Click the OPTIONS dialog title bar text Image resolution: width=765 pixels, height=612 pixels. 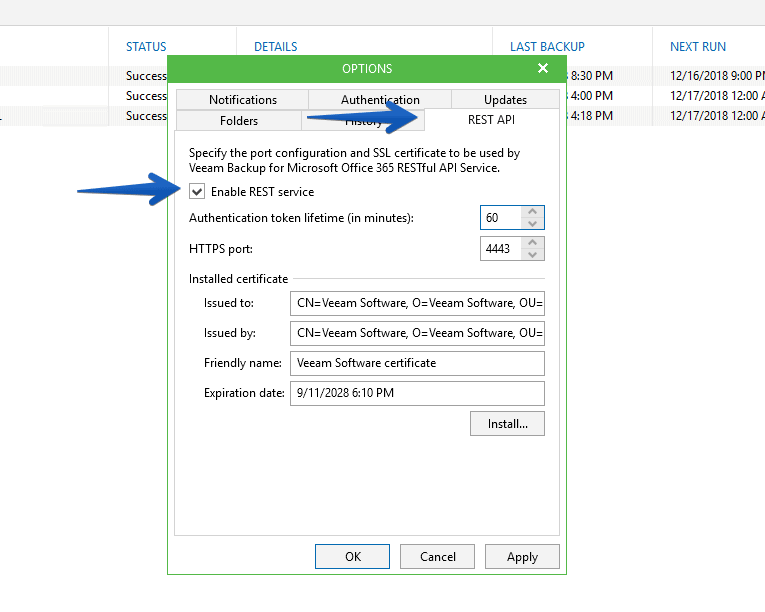click(x=367, y=69)
